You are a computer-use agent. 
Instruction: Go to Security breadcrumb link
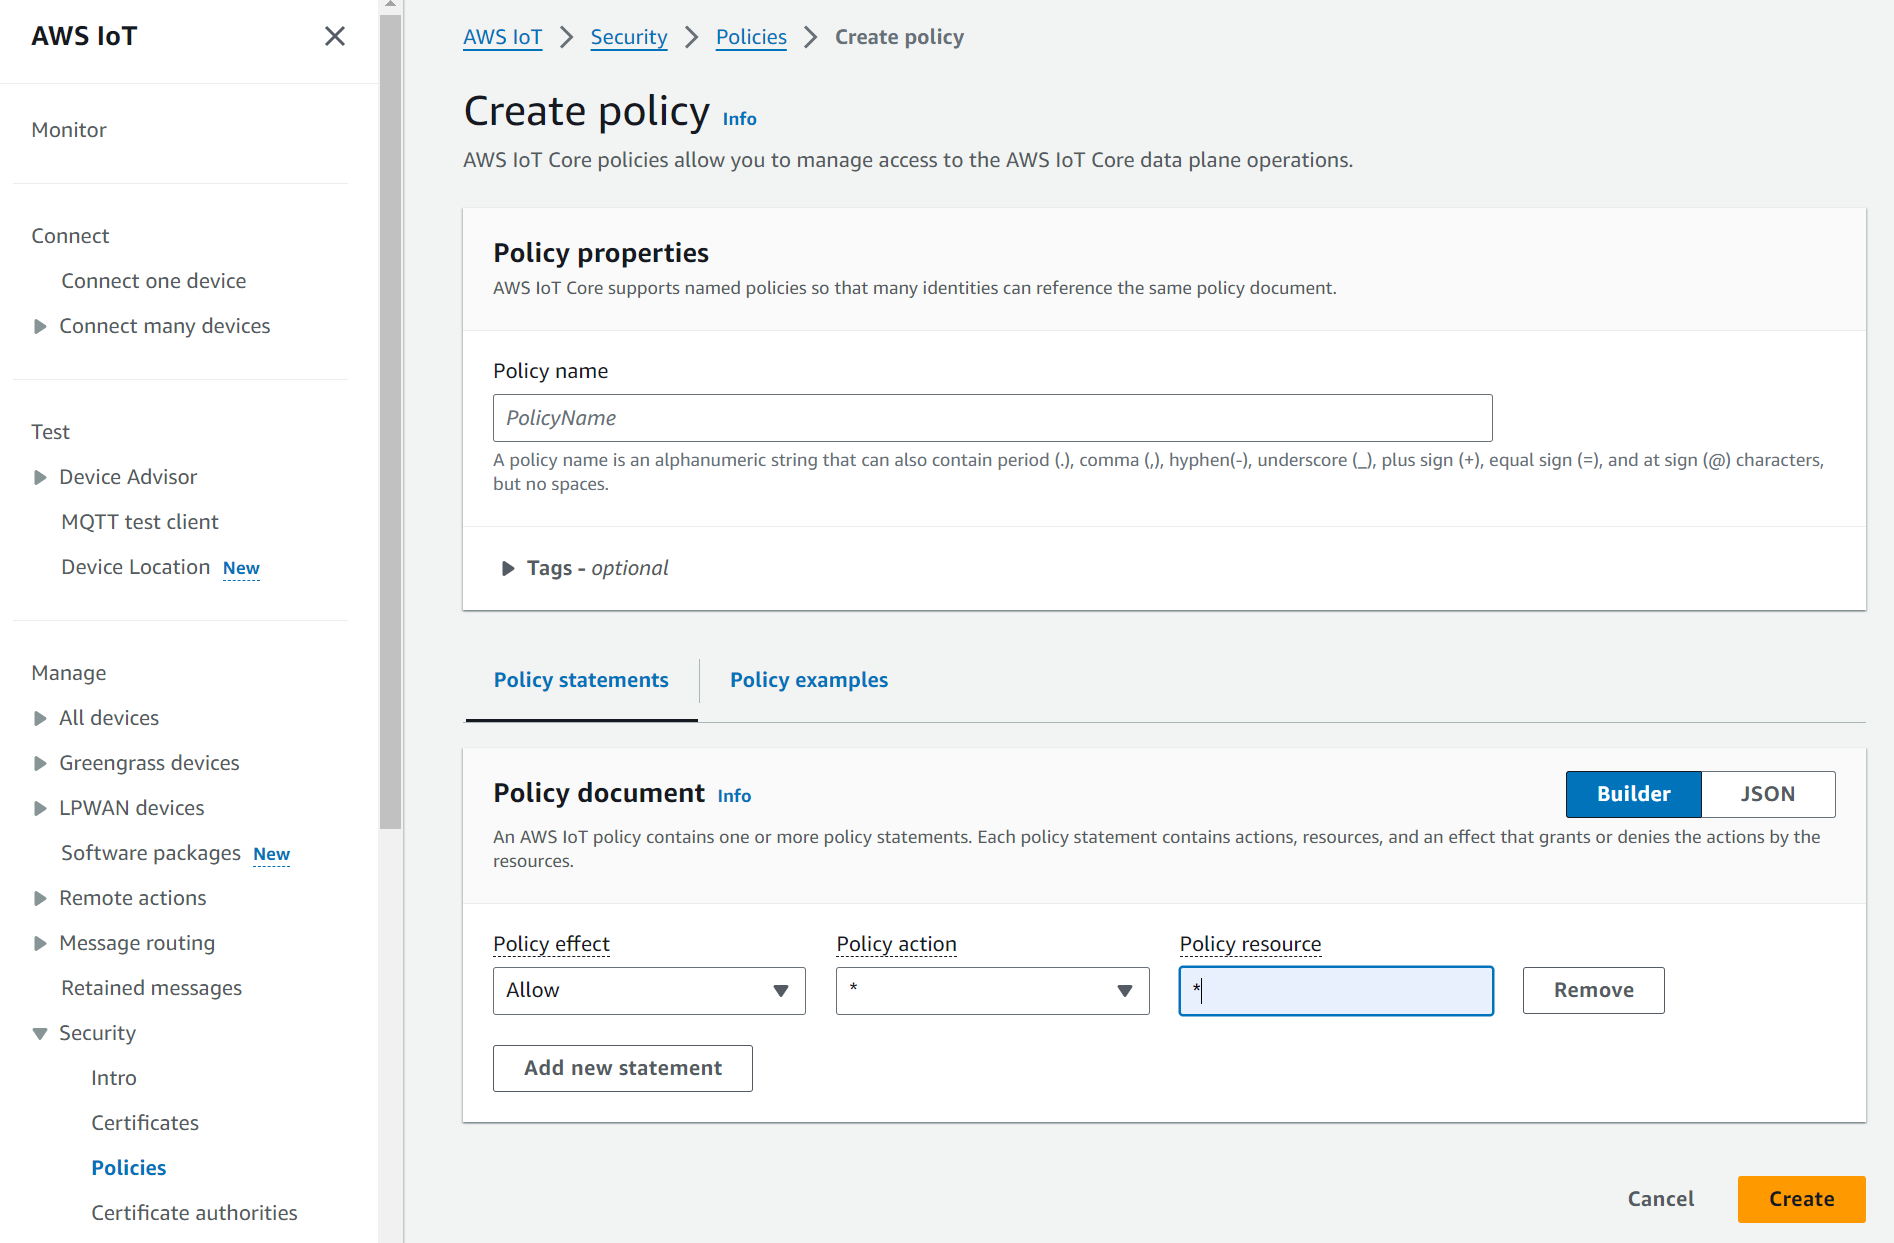pyautogui.click(x=628, y=37)
